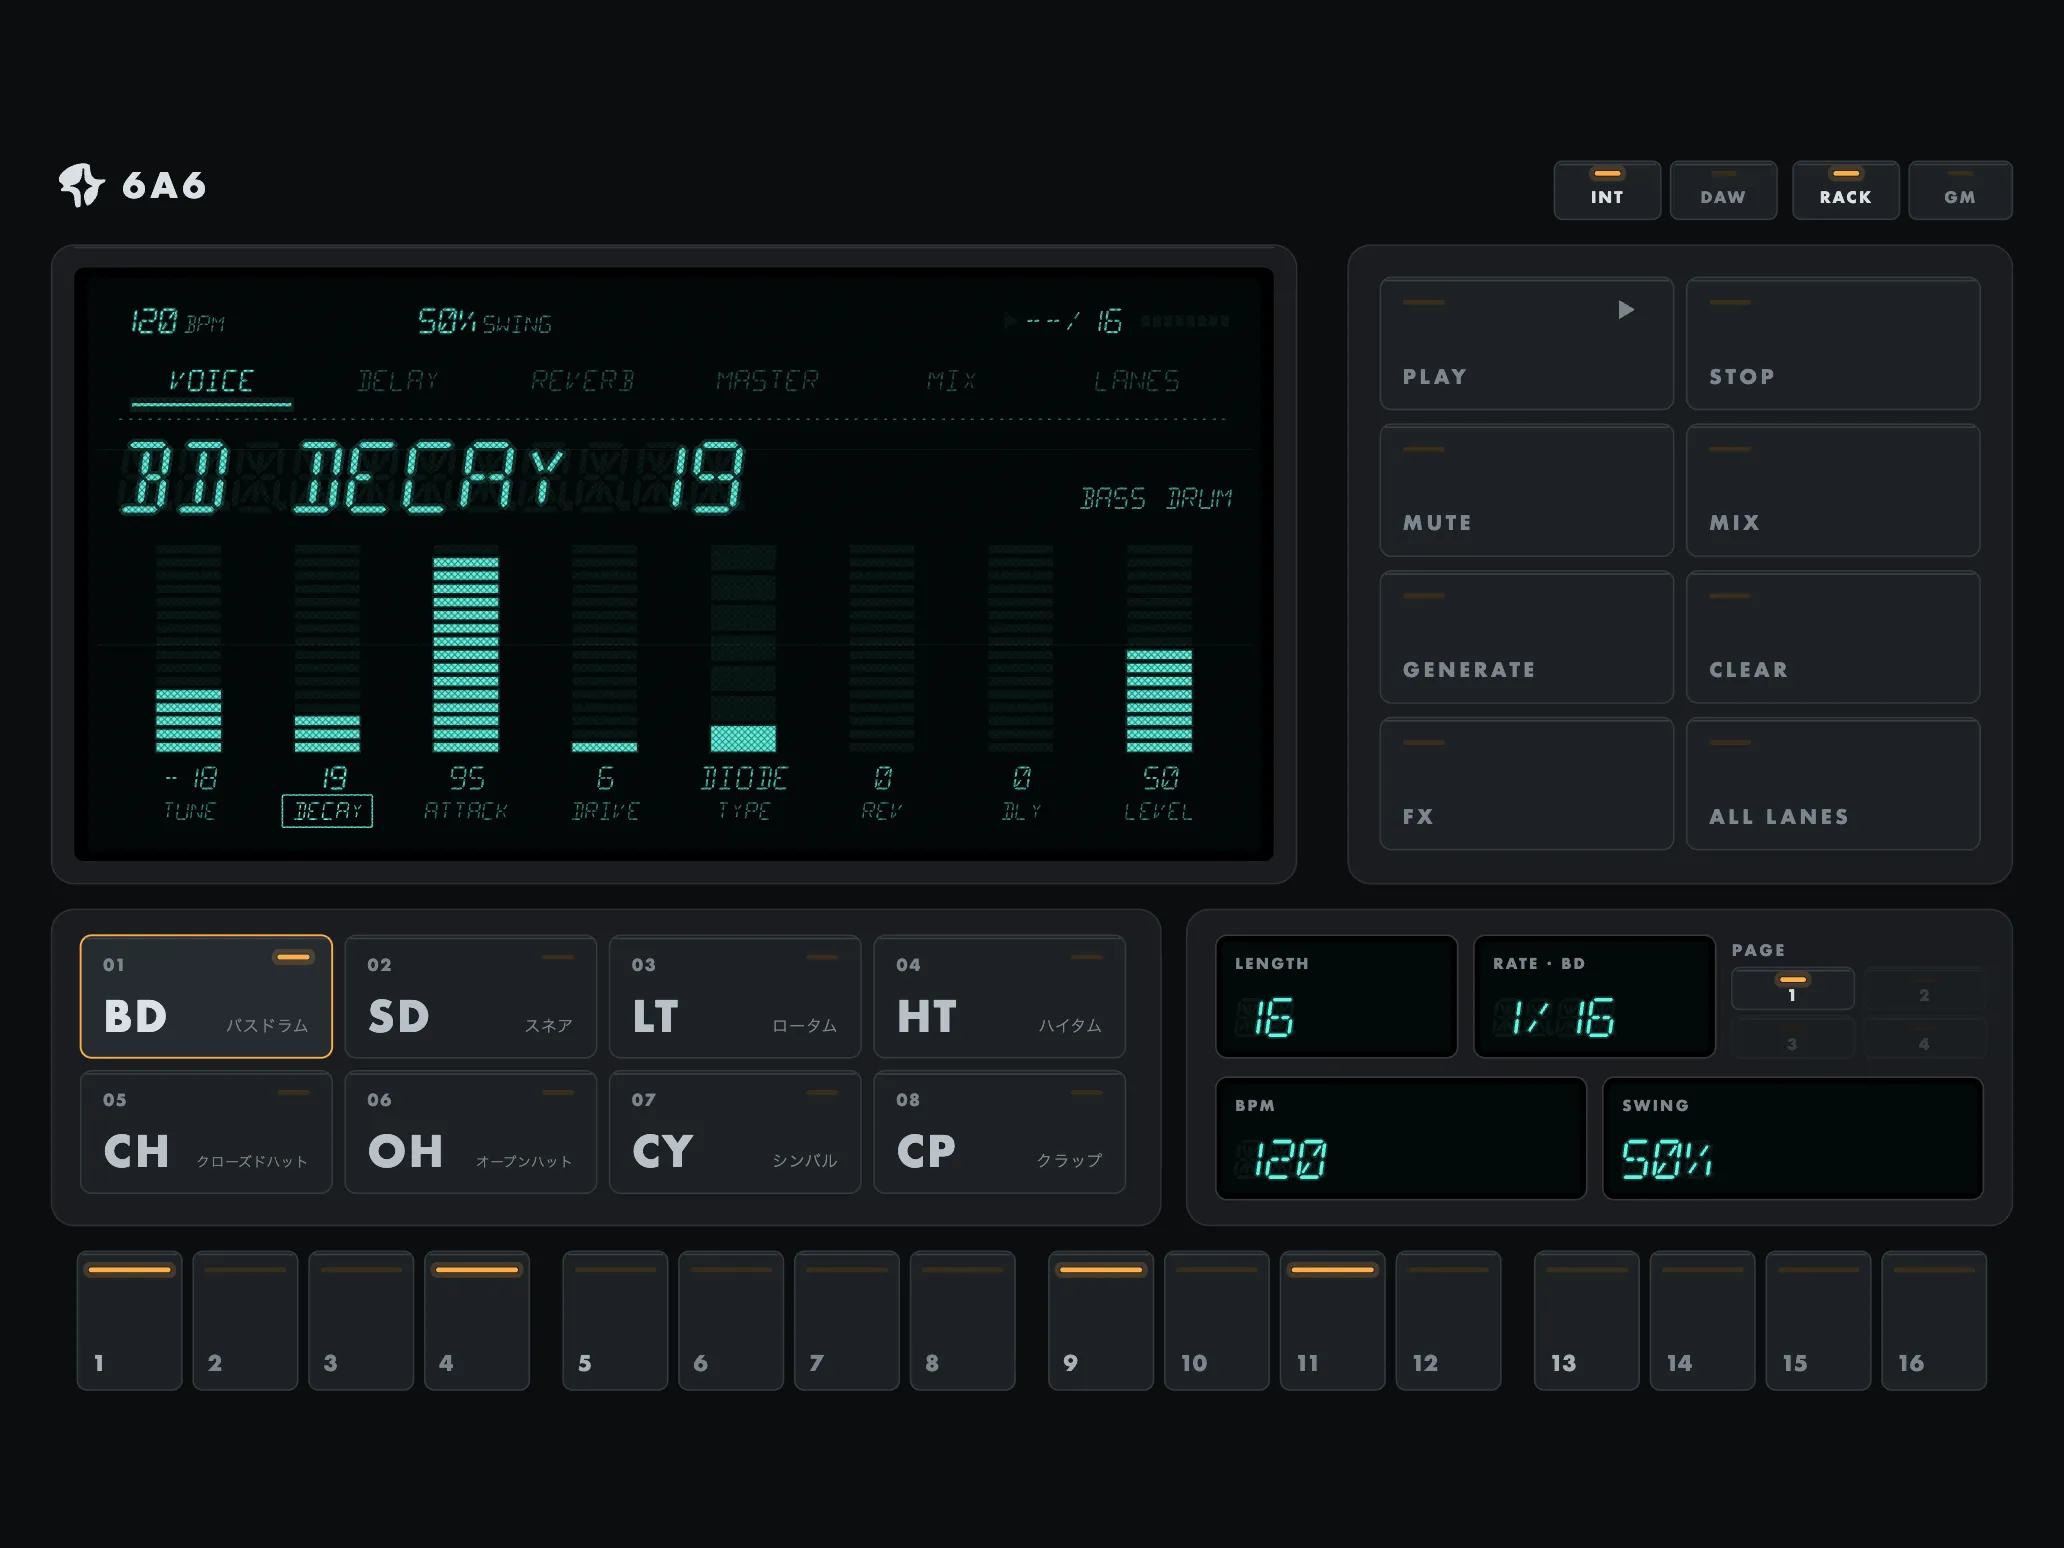Toggle step 1 in the sequencer
2064x1548 pixels.
point(130,1320)
